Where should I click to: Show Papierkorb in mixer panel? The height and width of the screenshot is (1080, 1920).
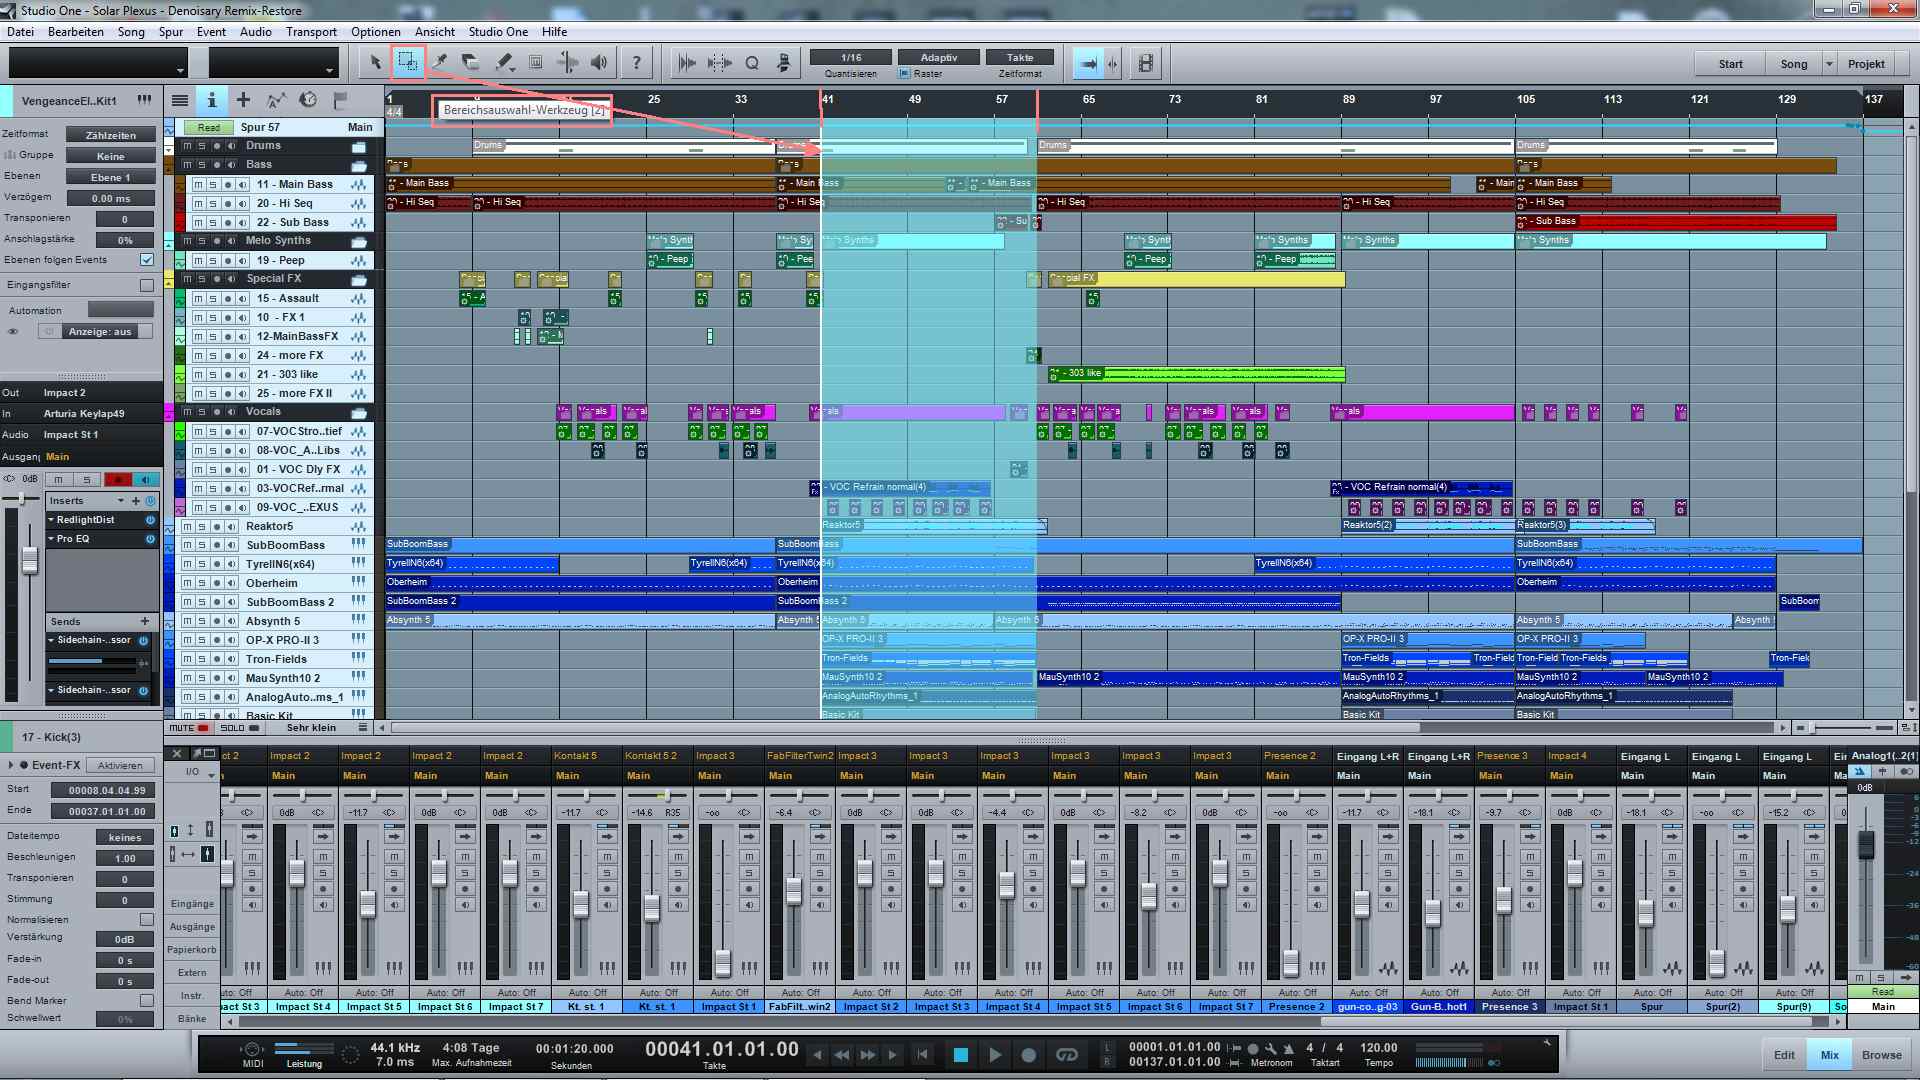click(x=192, y=950)
